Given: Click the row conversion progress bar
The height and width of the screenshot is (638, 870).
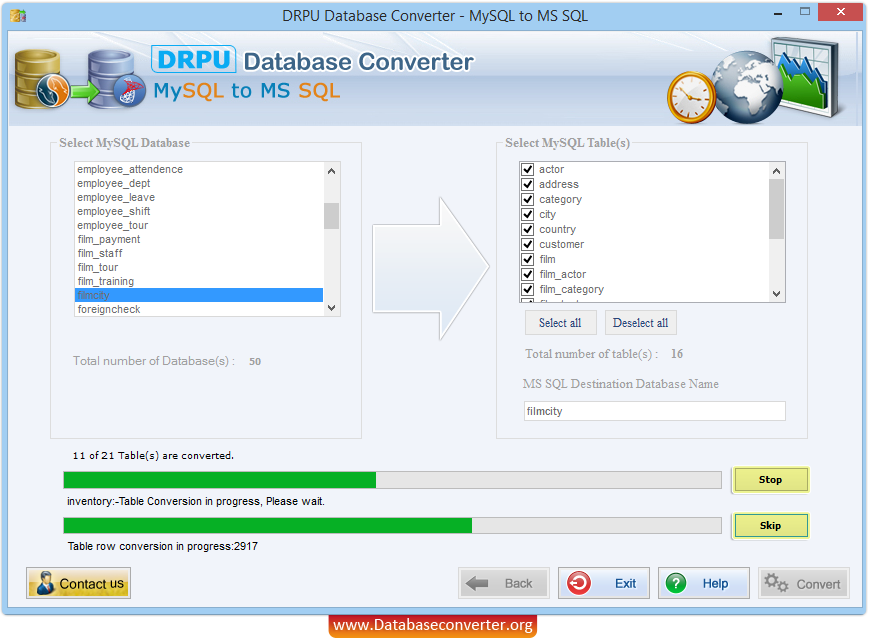Looking at the screenshot, I should (x=392, y=525).
